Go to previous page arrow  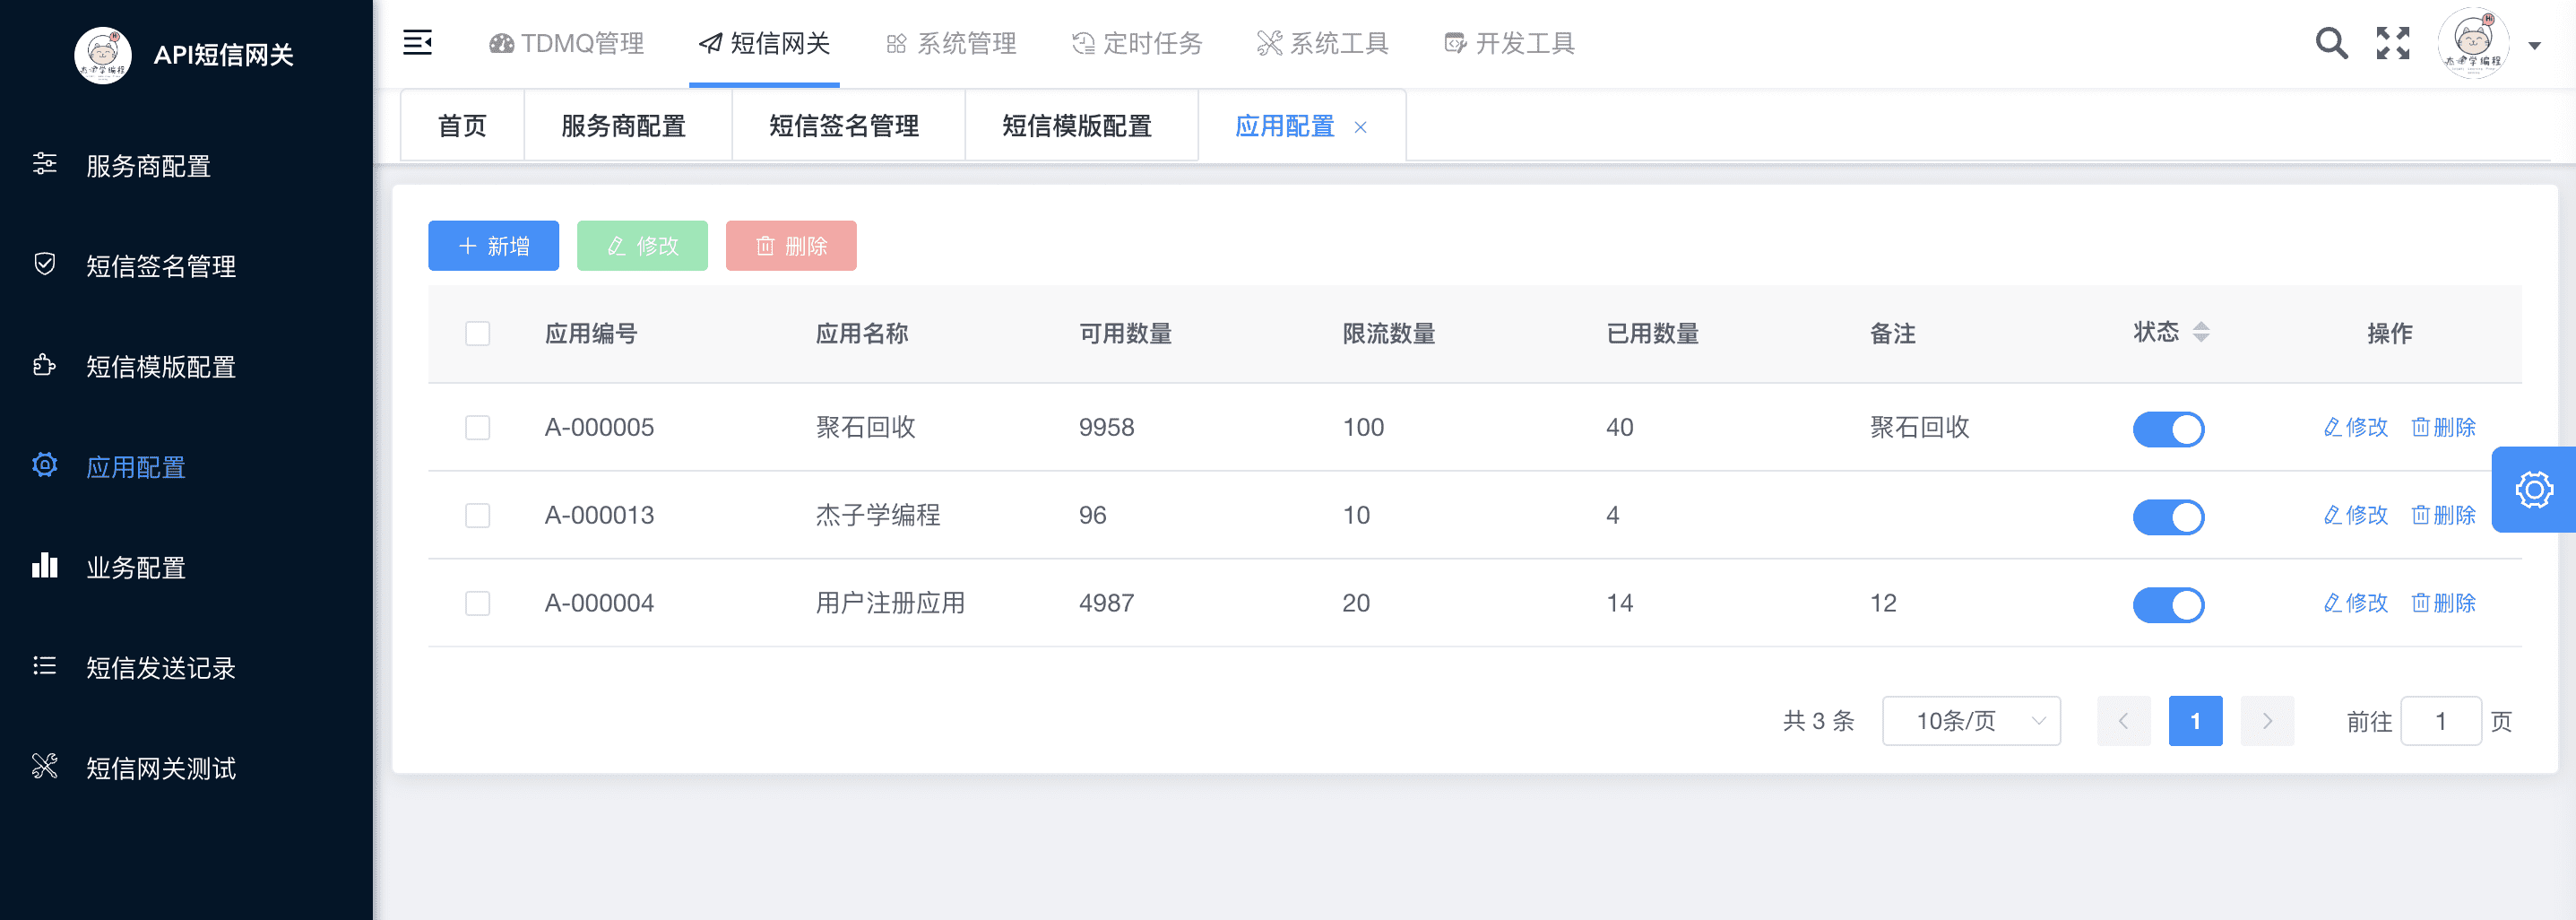click(x=2123, y=721)
